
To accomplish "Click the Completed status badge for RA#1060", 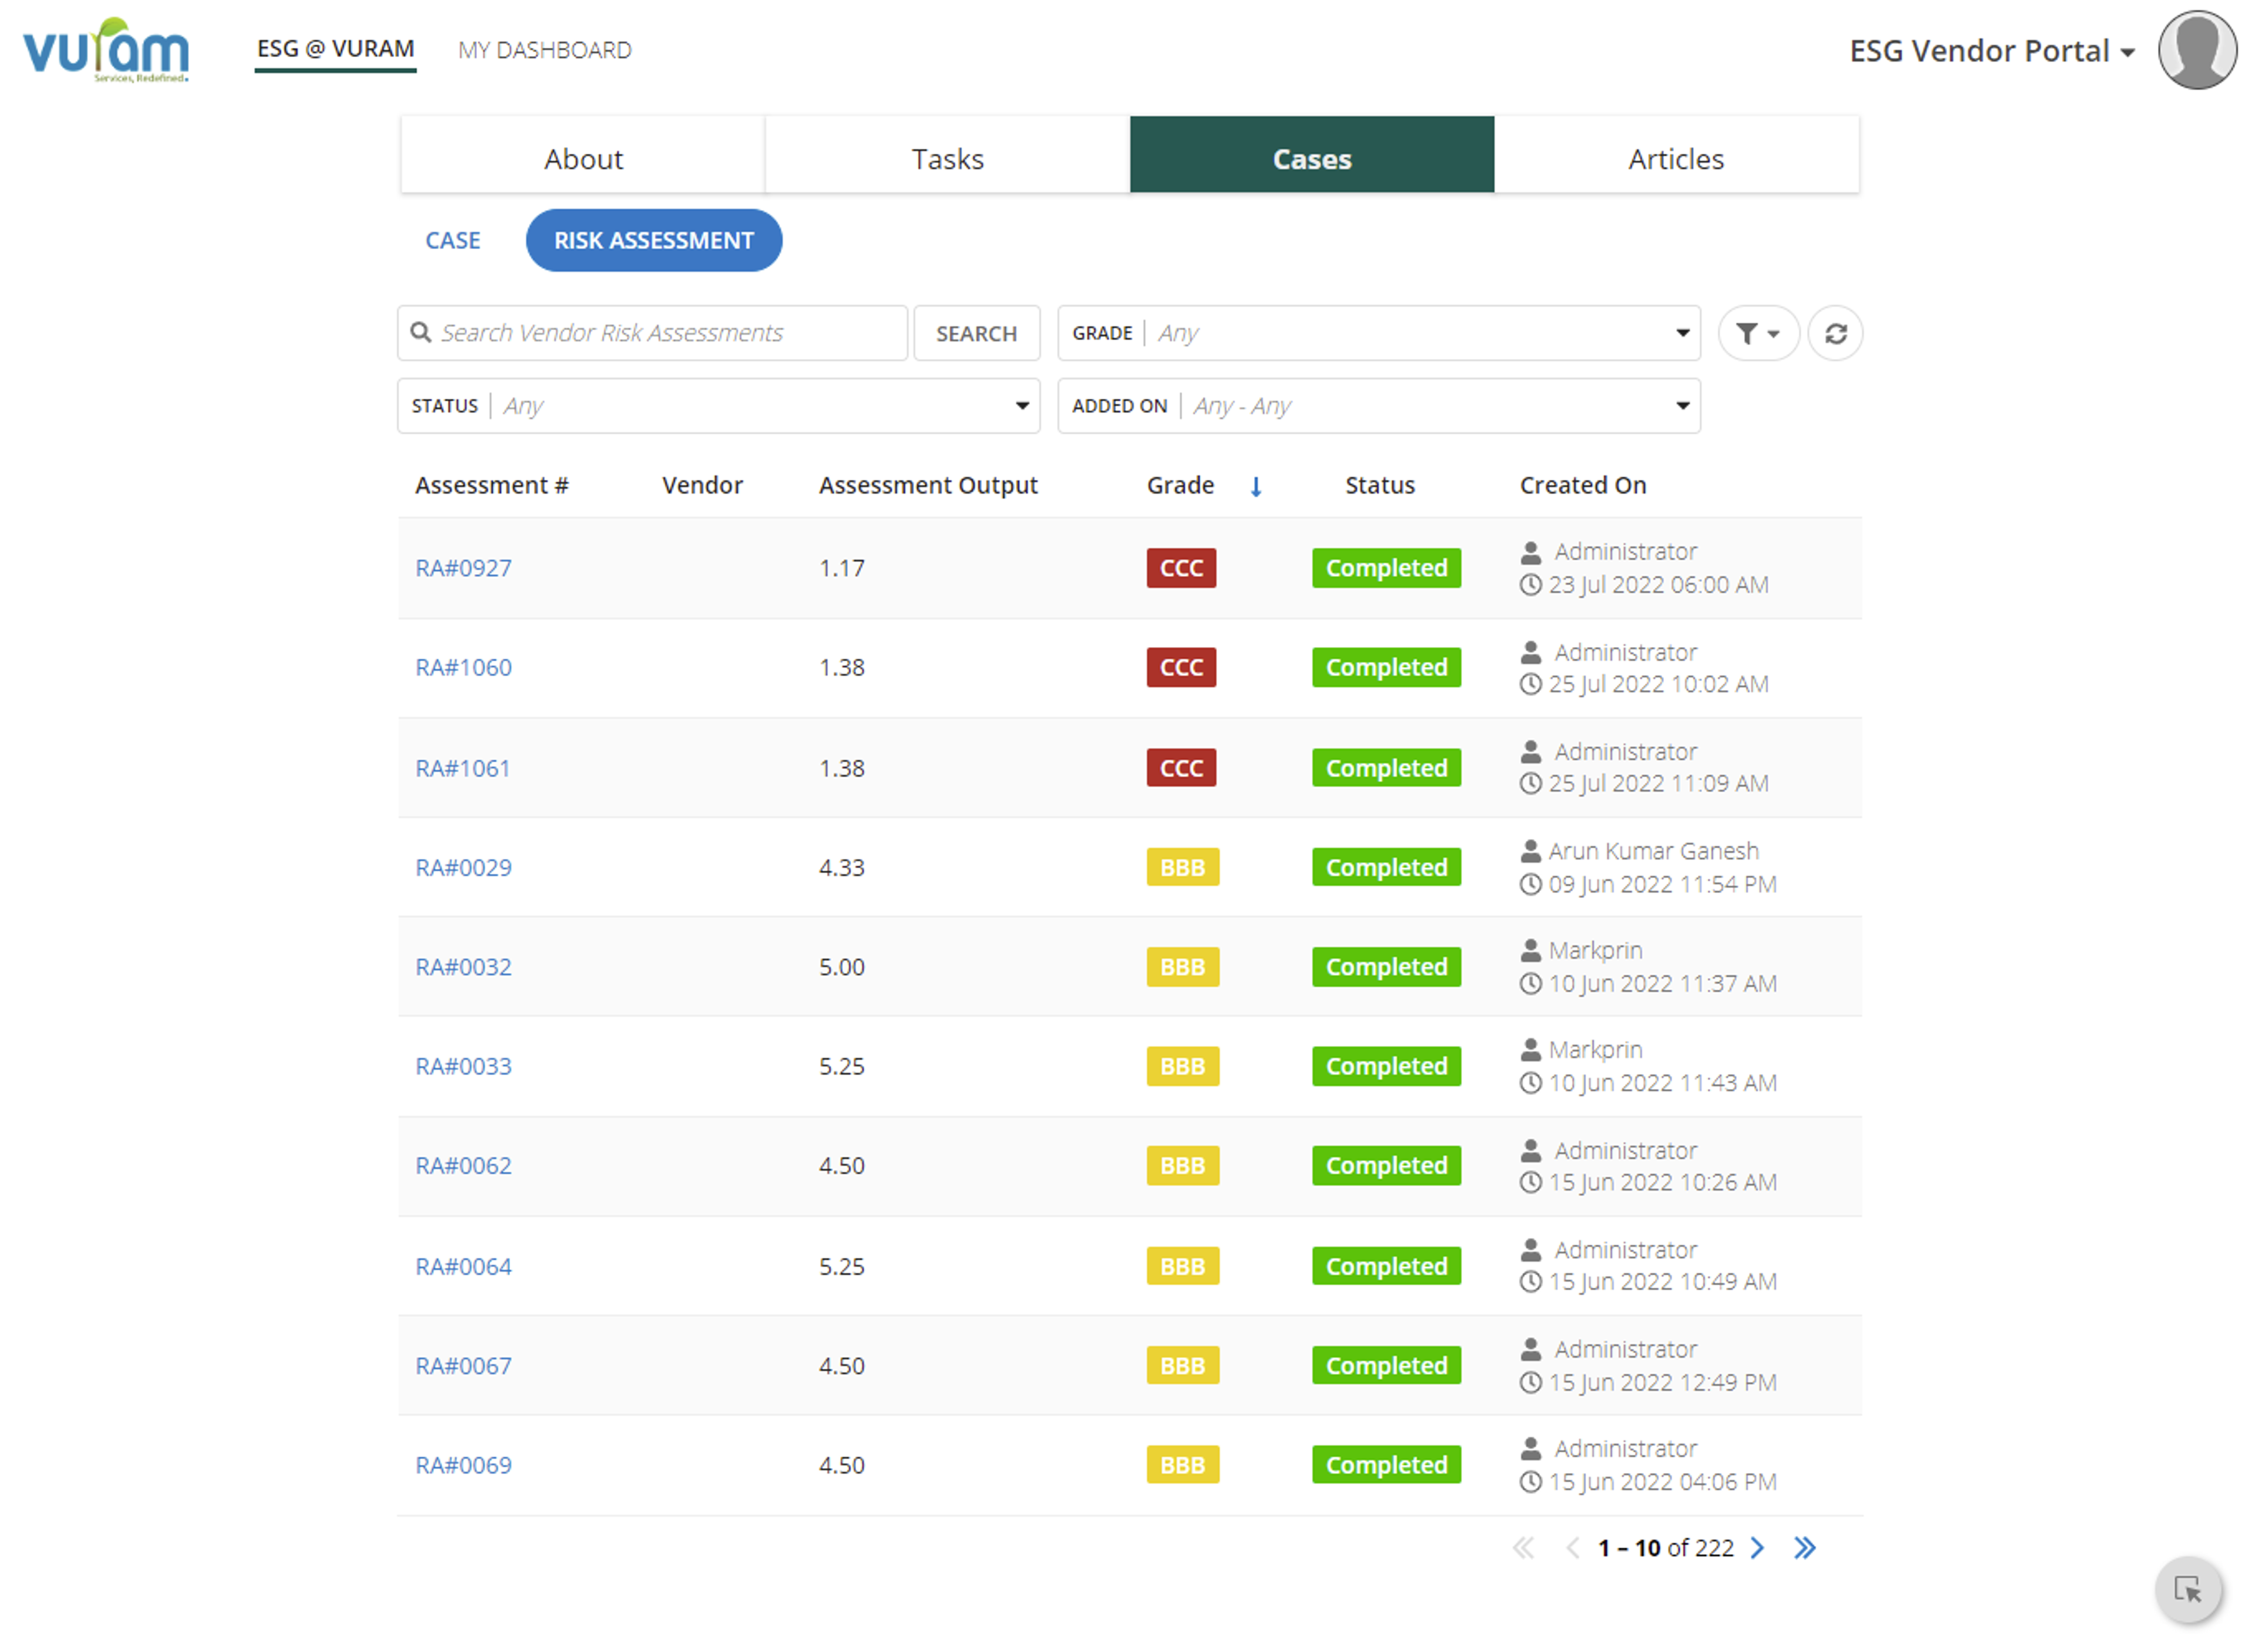I will 1386,668.
